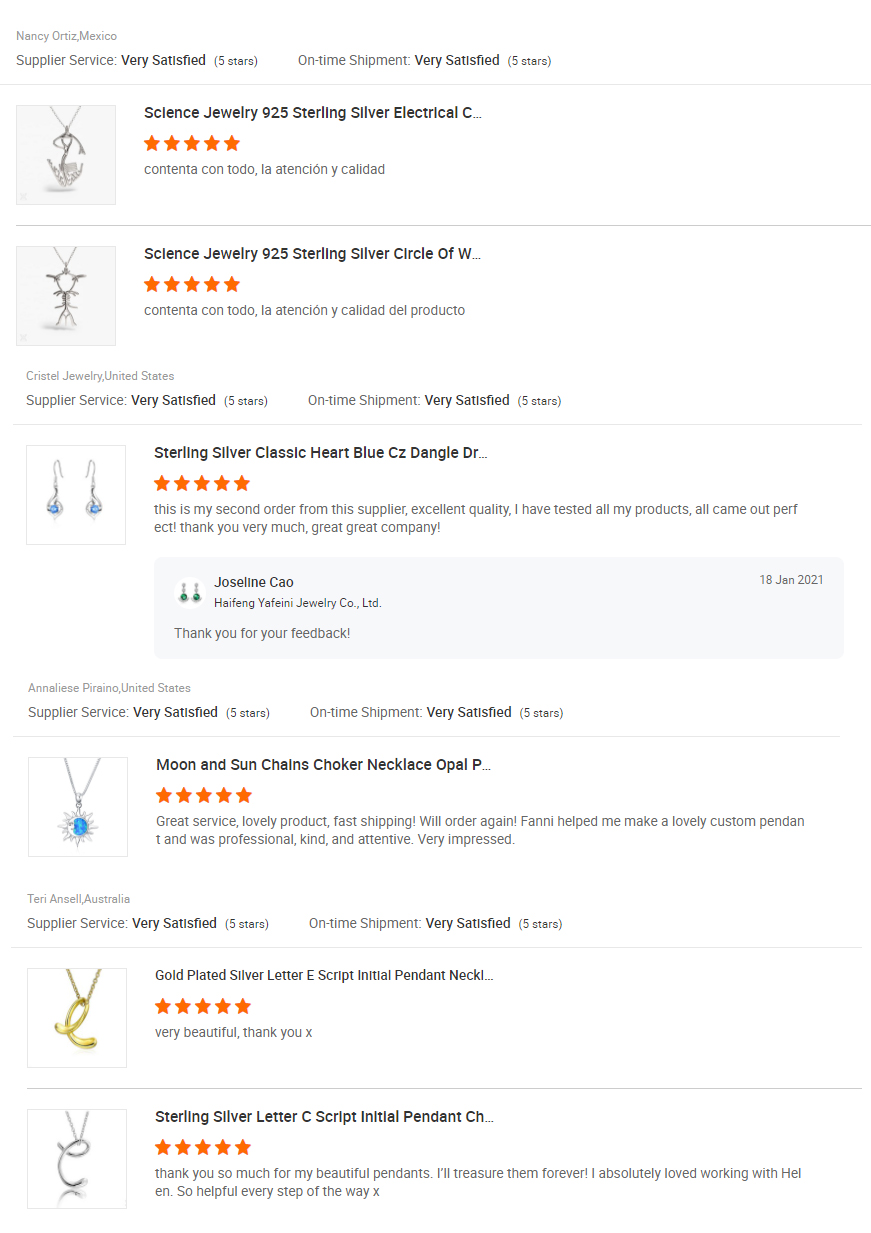Open the Circle Of Willis pendant thumbnail
The height and width of the screenshot is (1233, 871).
(x=66, y=296)
